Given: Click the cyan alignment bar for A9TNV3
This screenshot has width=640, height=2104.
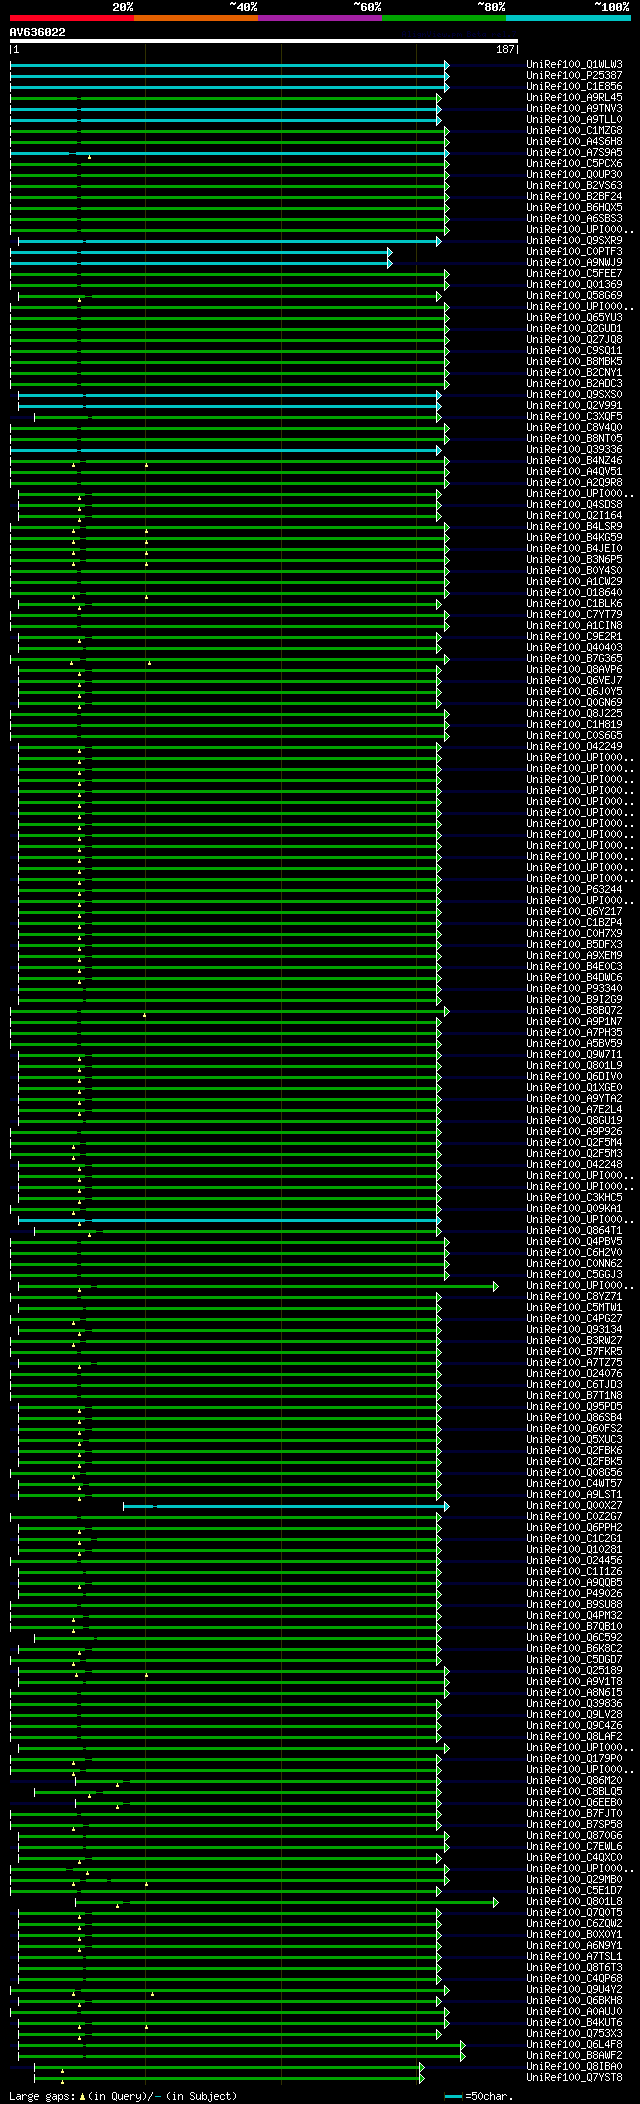Looking at the screenshot, I should pos(226,109).
